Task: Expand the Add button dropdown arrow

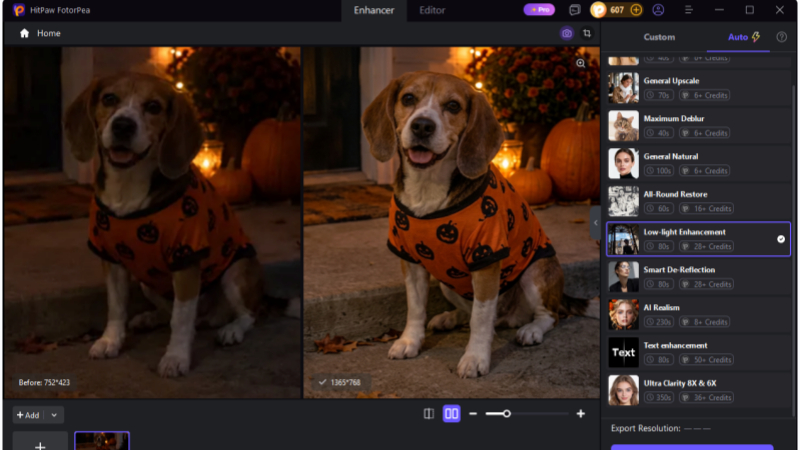Action: click(x=54, y=415)
